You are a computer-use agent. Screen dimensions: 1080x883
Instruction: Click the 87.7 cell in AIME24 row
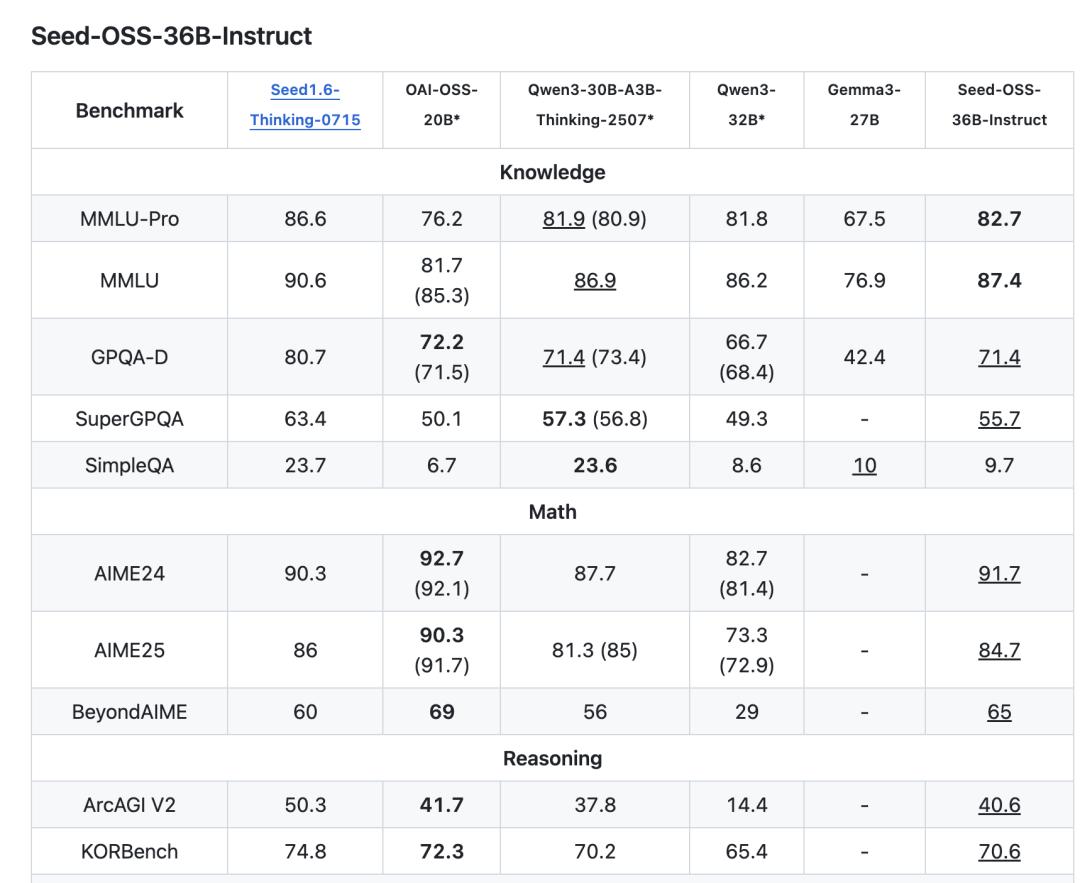[x=595, y=573]
